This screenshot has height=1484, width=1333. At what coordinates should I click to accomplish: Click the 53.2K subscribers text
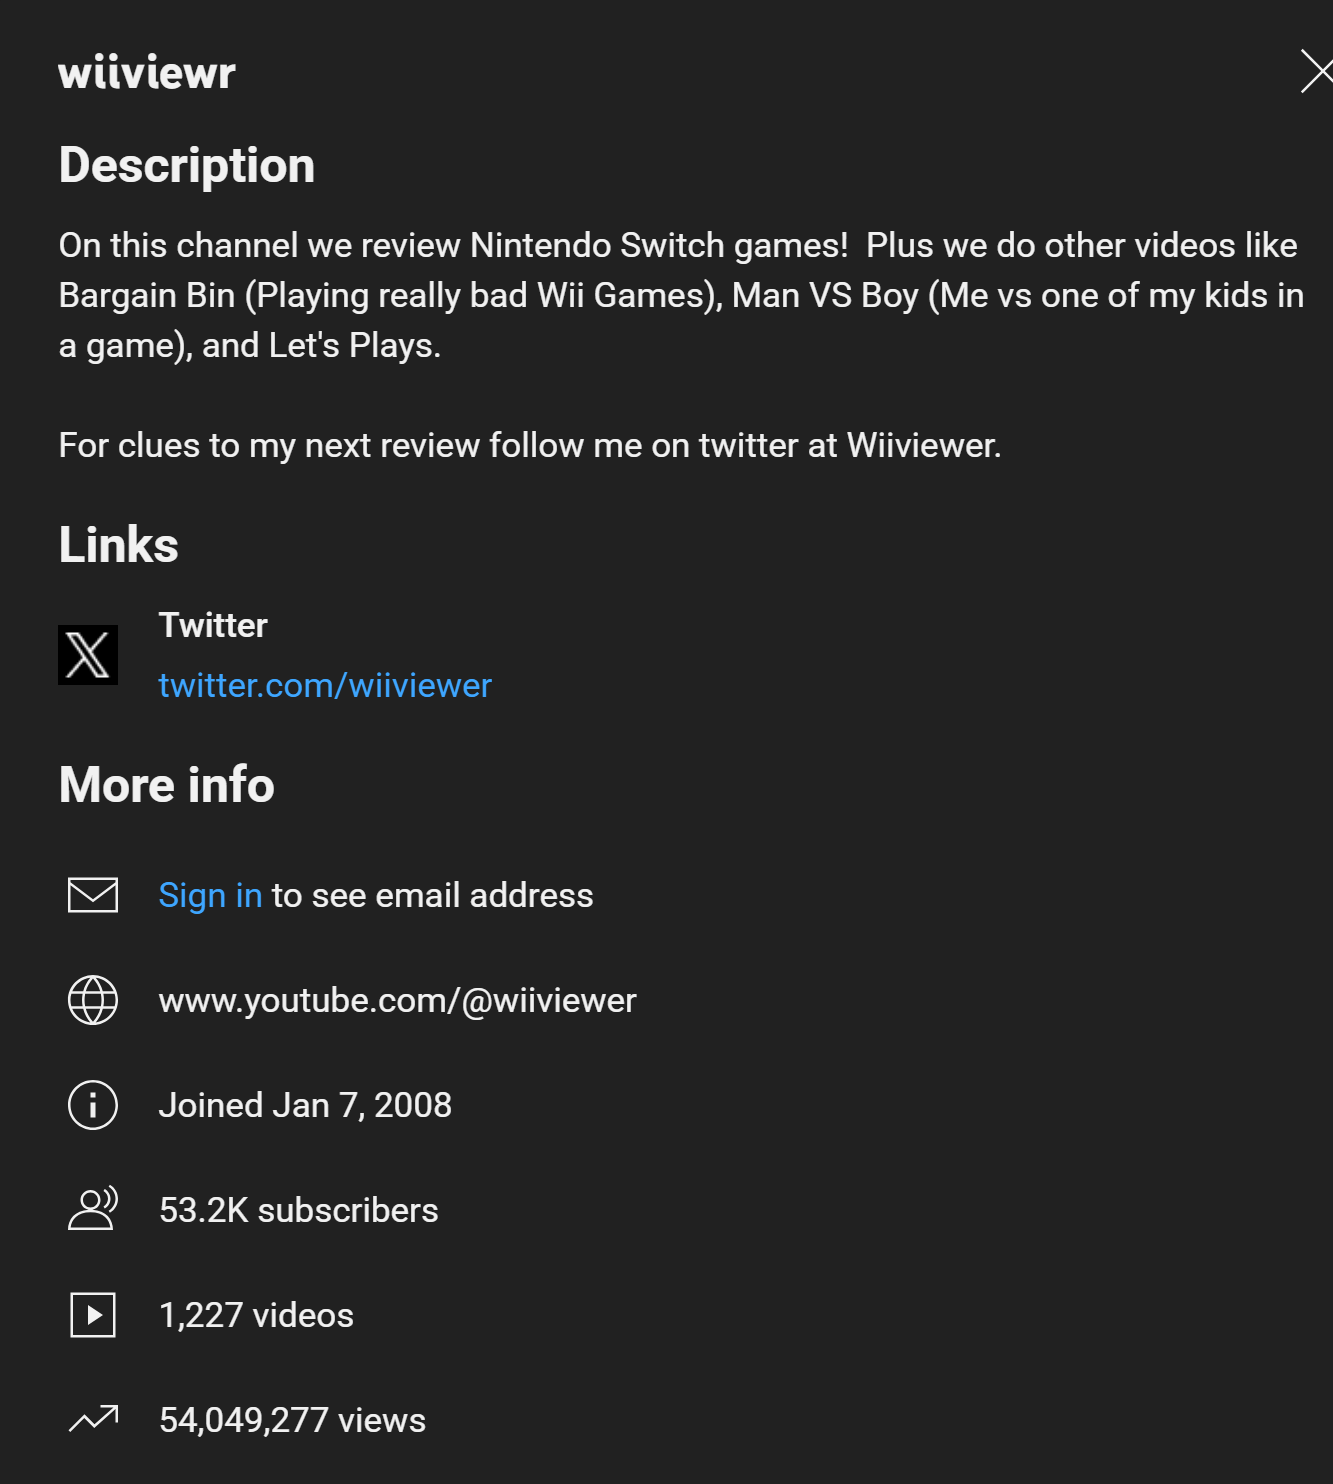299,1210
